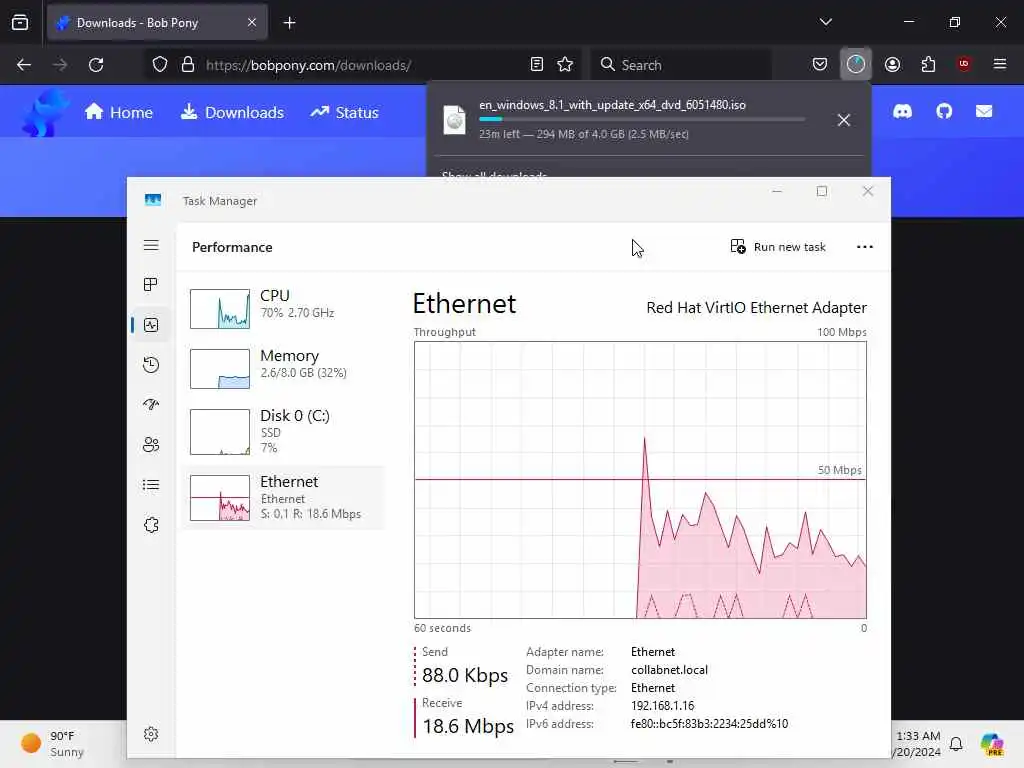
Task: Select Memory performance entry
Action: [x=282, y=368]
